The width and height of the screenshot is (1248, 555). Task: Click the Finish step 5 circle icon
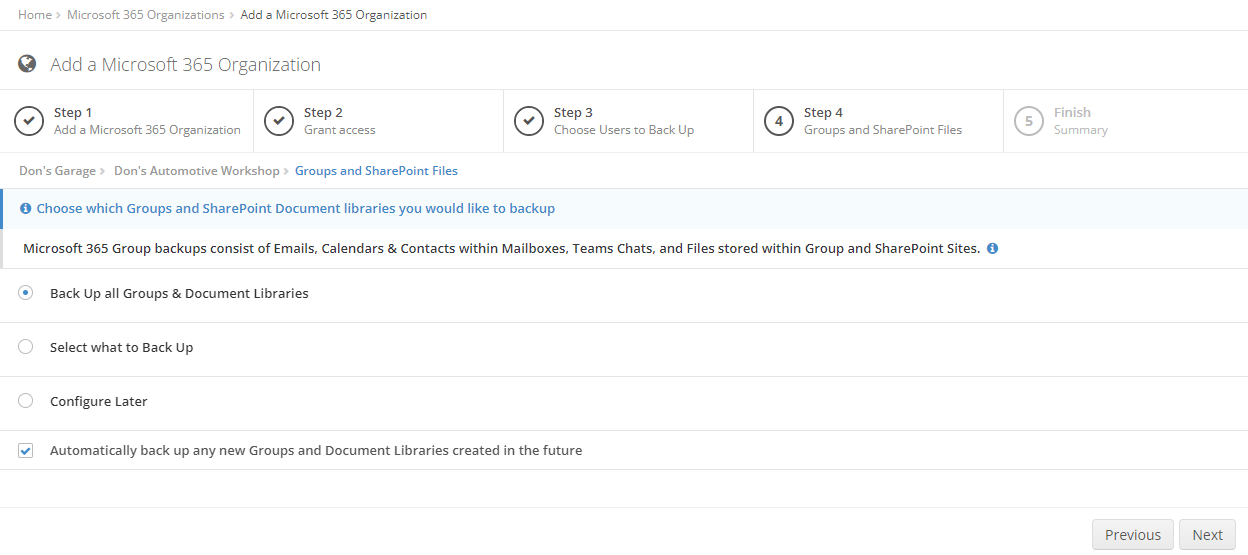1029,121
